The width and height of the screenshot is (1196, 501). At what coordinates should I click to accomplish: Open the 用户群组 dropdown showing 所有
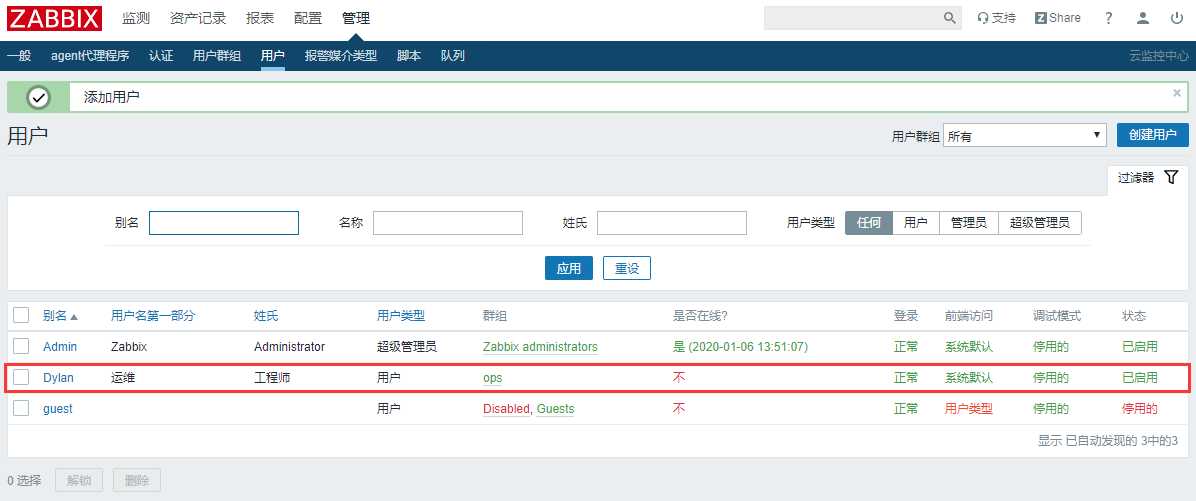click(1025, 136)
